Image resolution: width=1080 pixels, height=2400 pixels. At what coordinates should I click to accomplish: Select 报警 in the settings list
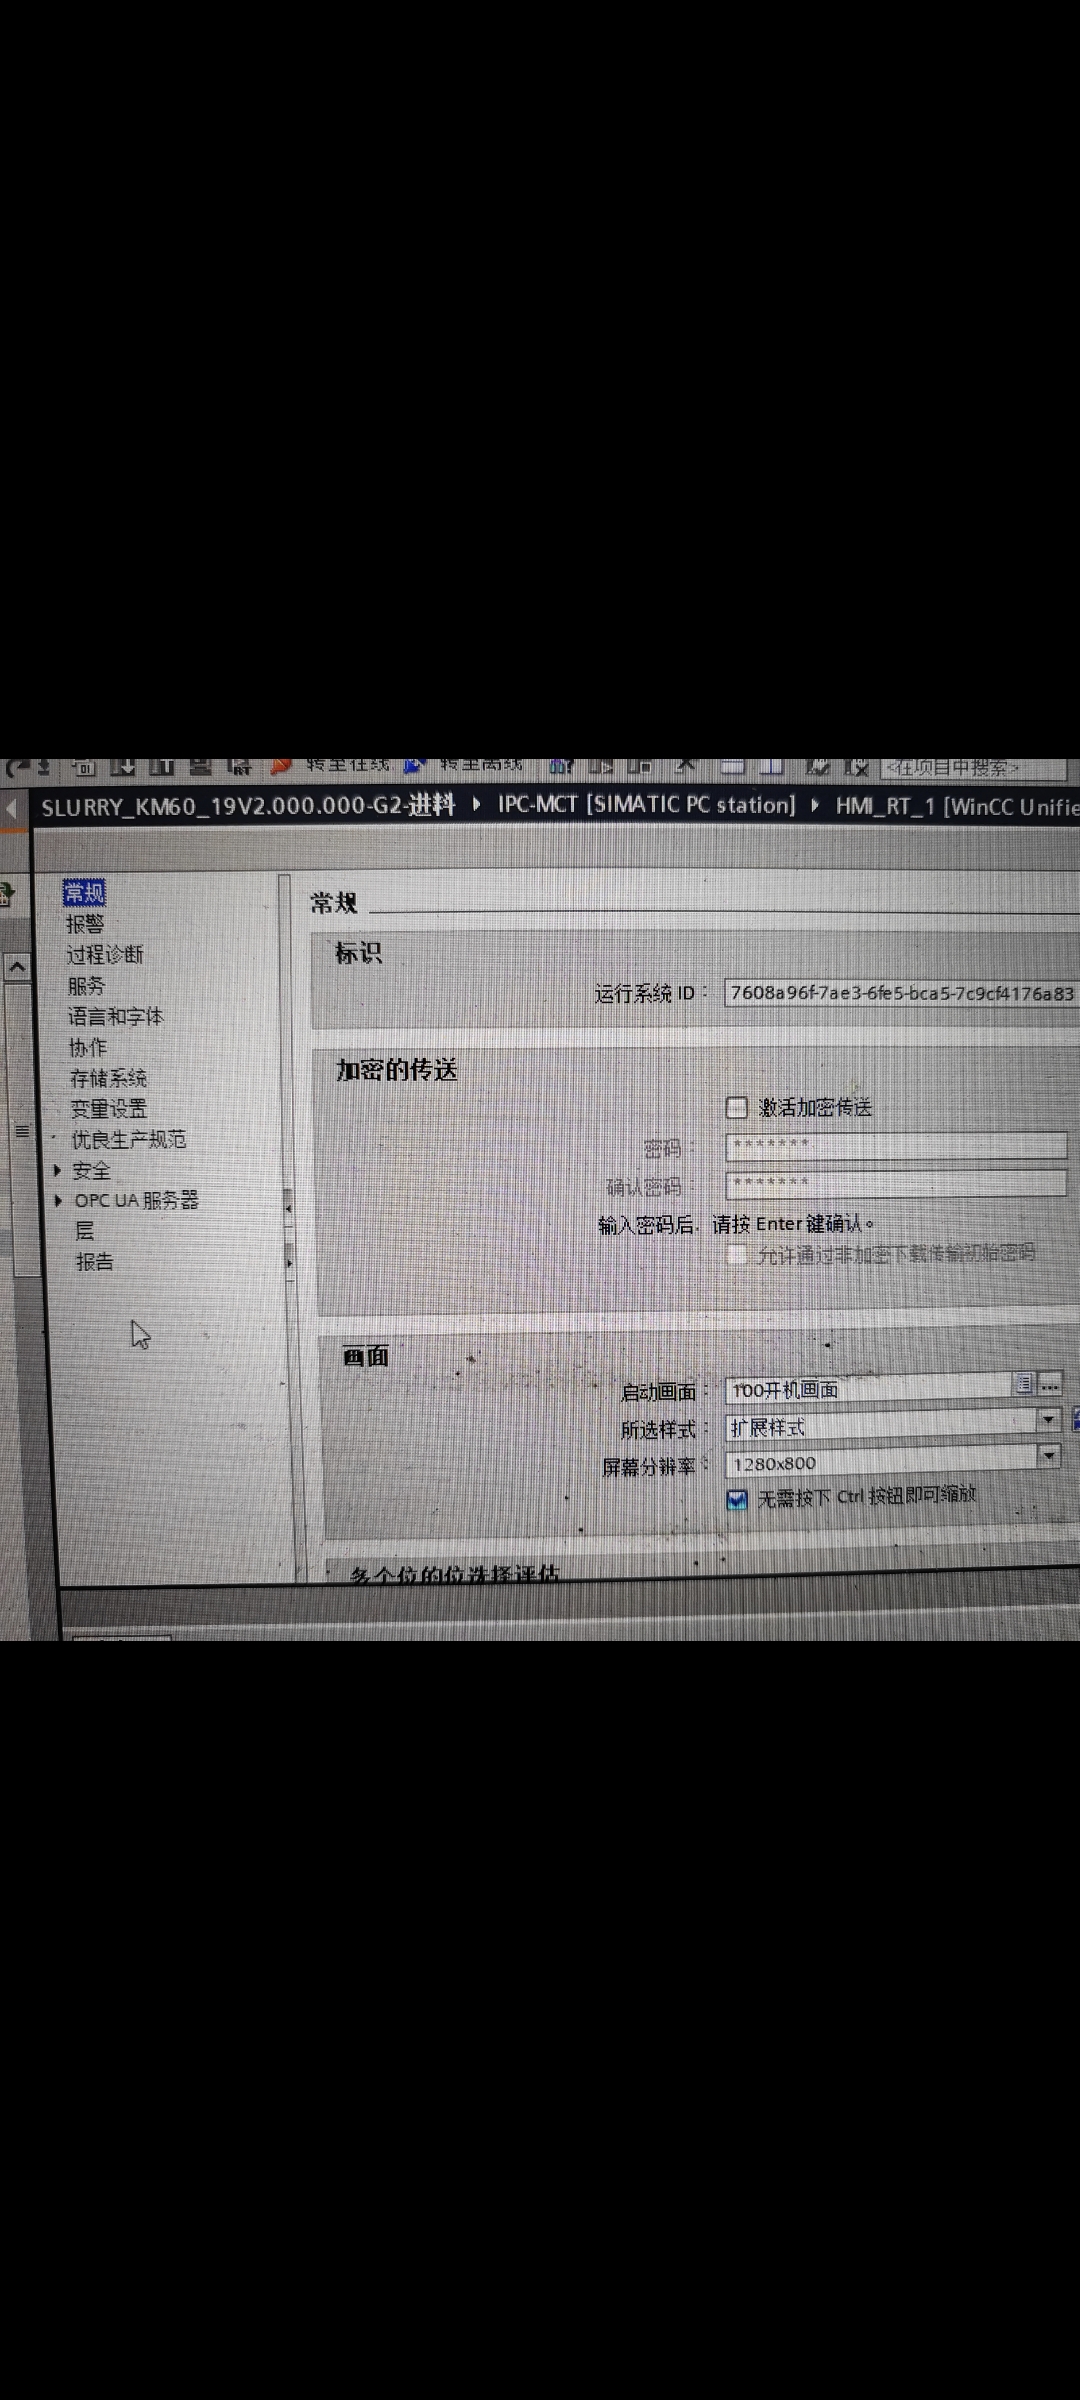(x=85, y=924)
